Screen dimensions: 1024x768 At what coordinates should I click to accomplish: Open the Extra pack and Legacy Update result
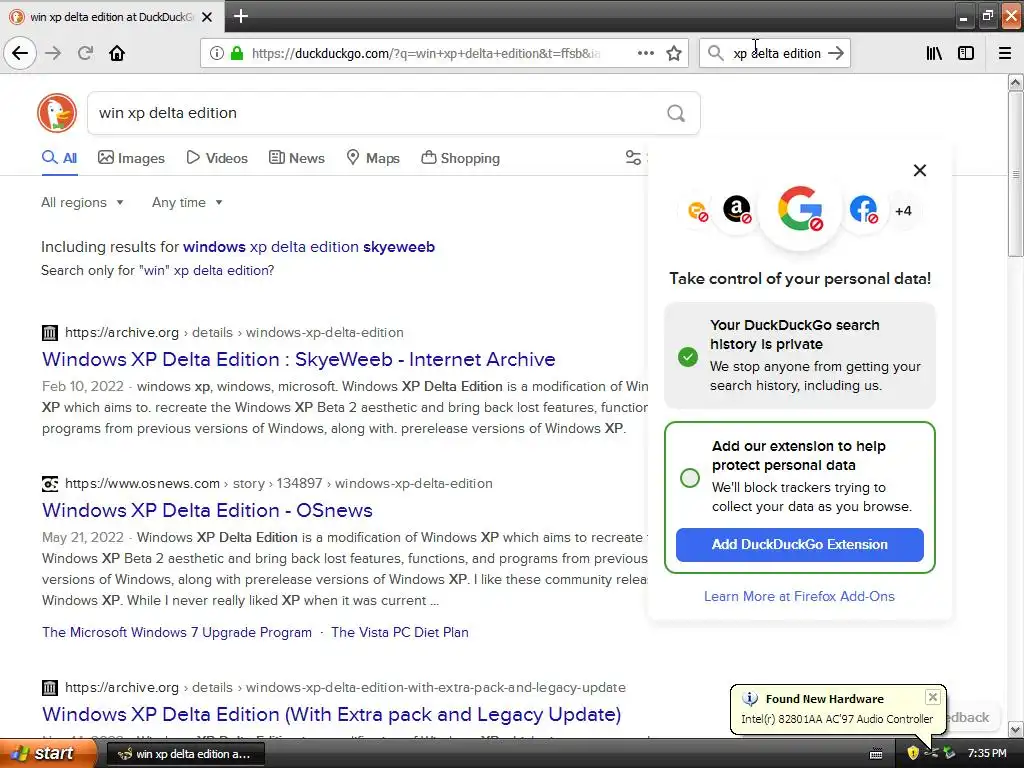pos(331,714)
